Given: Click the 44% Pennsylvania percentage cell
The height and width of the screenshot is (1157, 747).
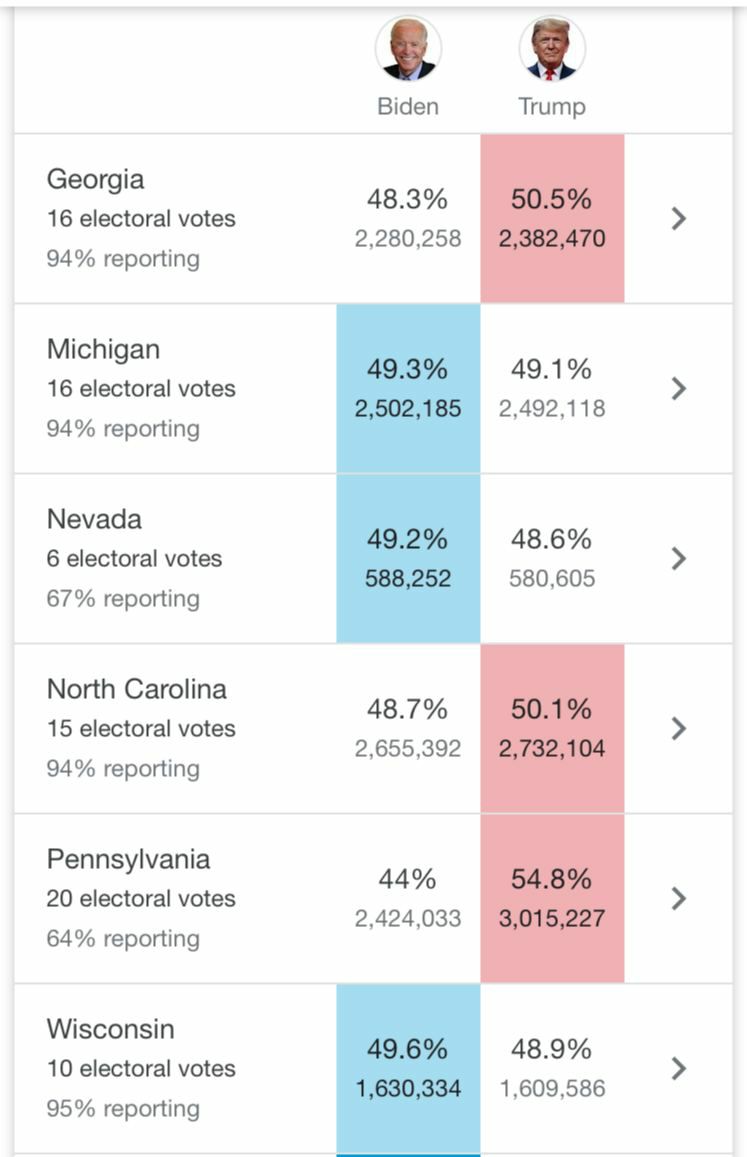Looking at the screenshot, I should pyautogui.click(x=408, y=880).
